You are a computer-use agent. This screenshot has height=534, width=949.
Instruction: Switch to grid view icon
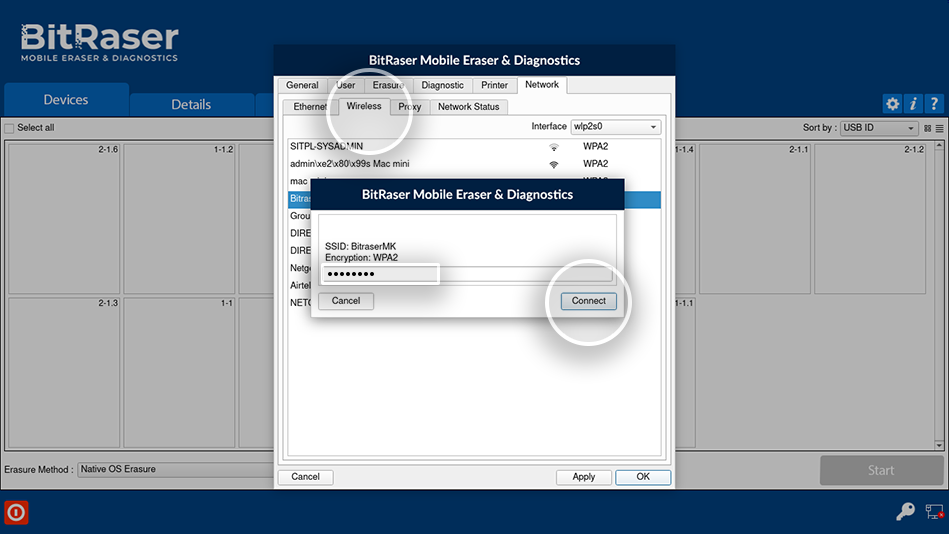click(x=927, y=128)
